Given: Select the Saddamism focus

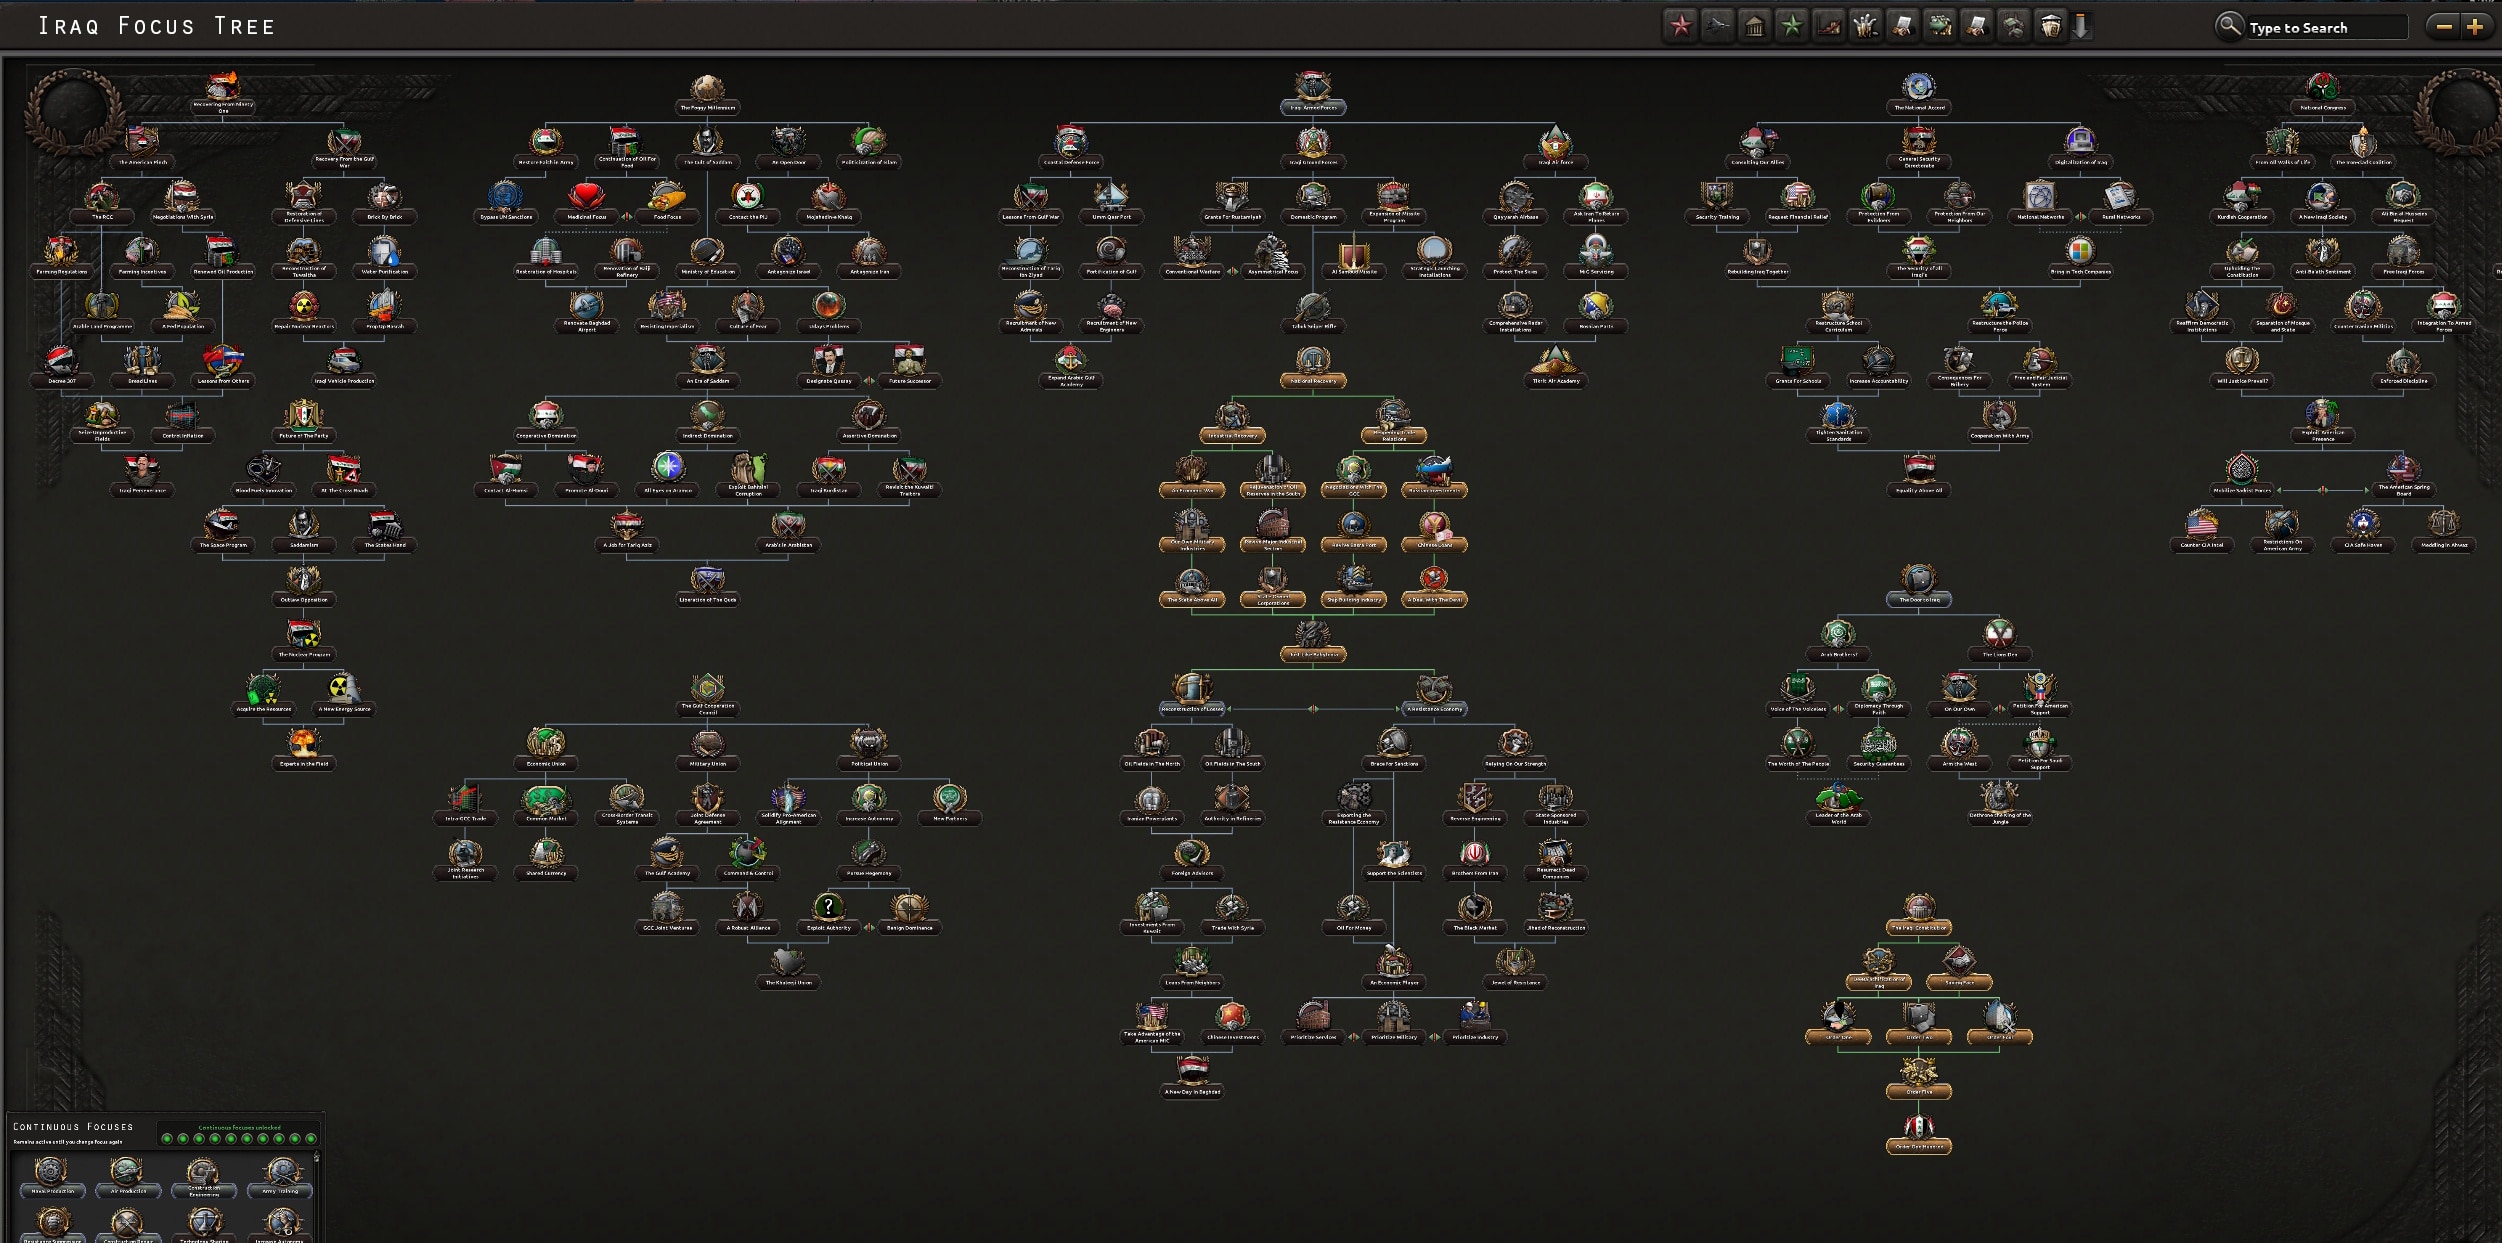Looking at the screenshot, I should (304, 530).
